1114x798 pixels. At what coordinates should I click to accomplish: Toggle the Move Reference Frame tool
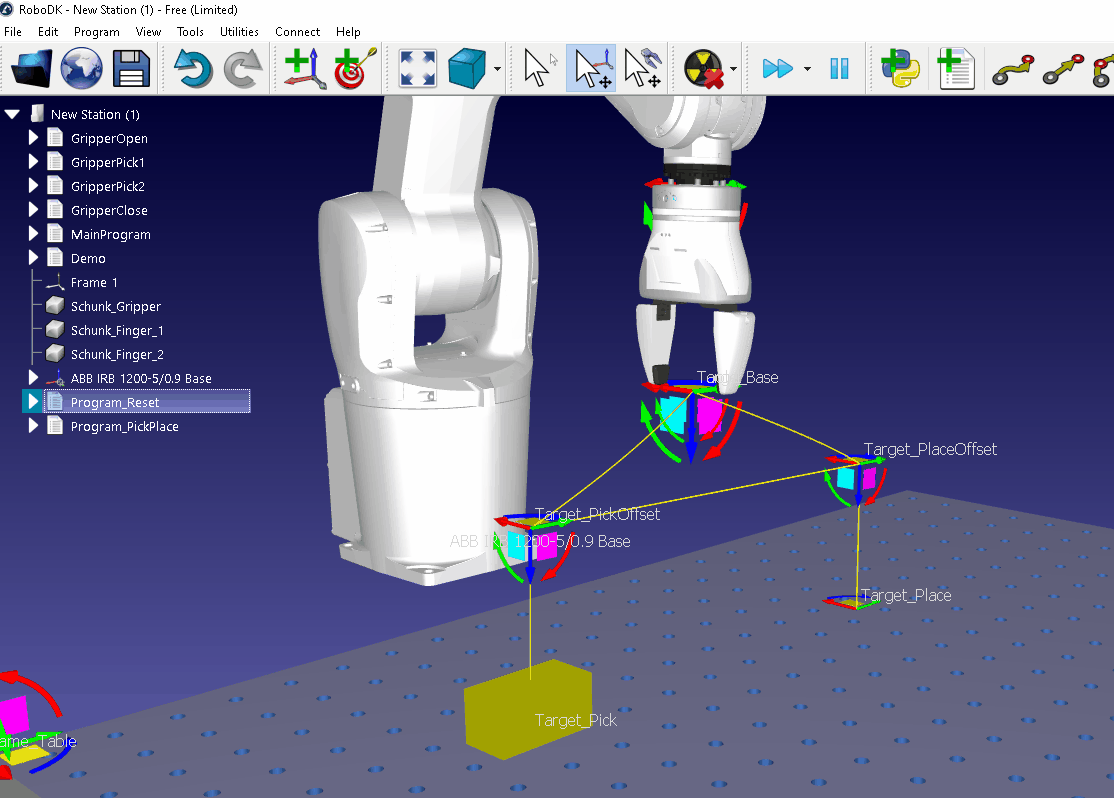(591, 68)
